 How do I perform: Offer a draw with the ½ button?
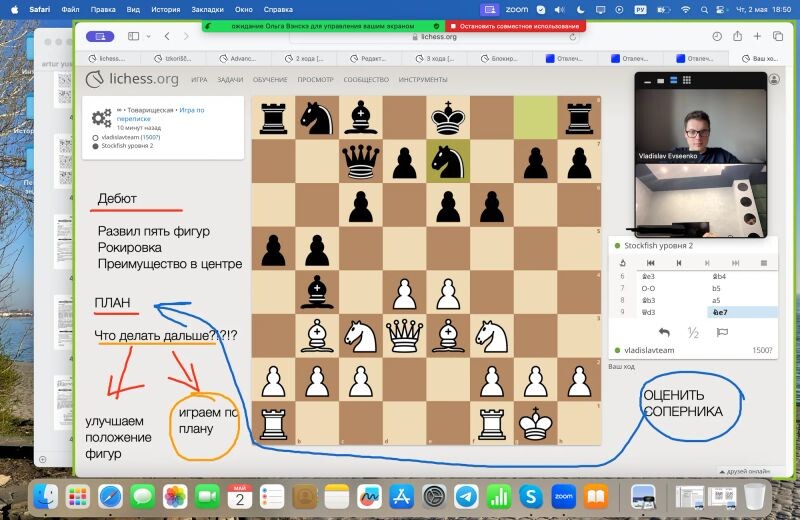pyautogui.click(x=692, y=333)
